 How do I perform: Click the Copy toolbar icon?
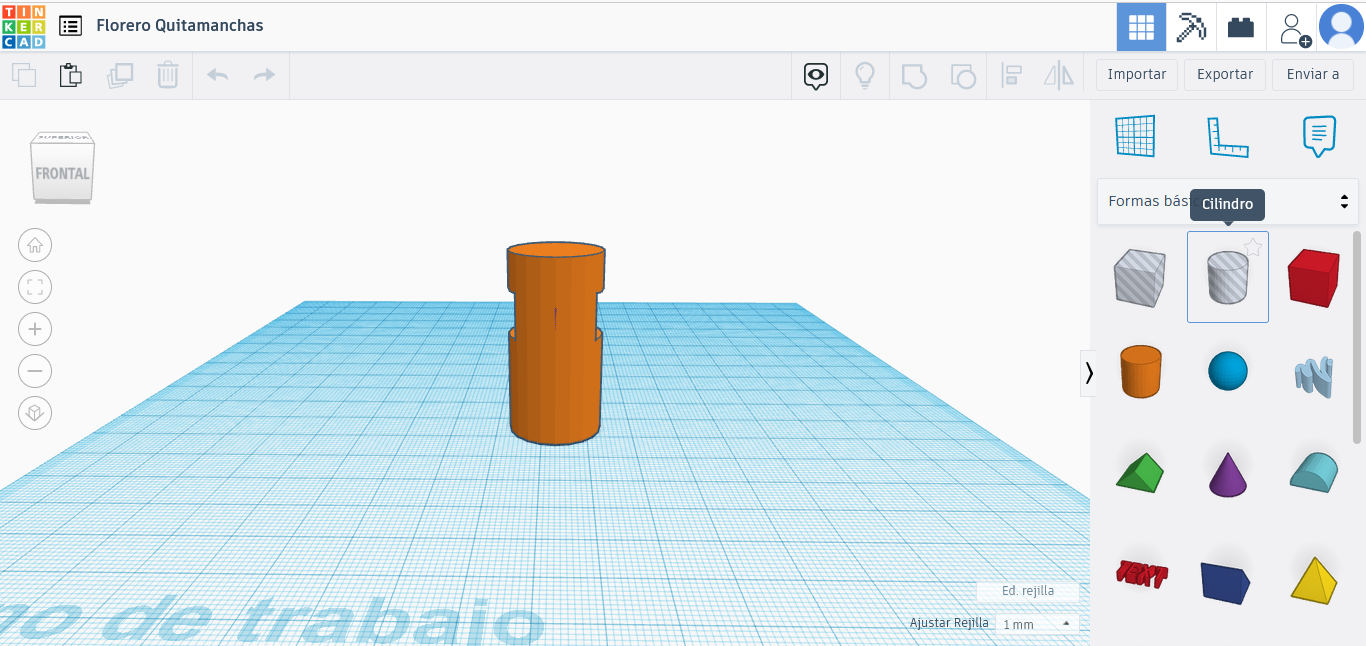(x=24, y=75)
